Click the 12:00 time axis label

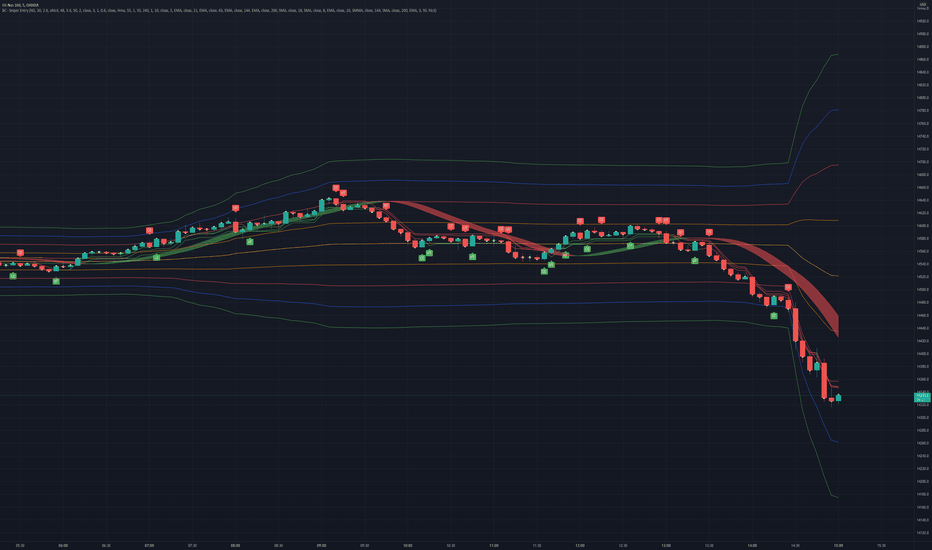click(580, 545)
